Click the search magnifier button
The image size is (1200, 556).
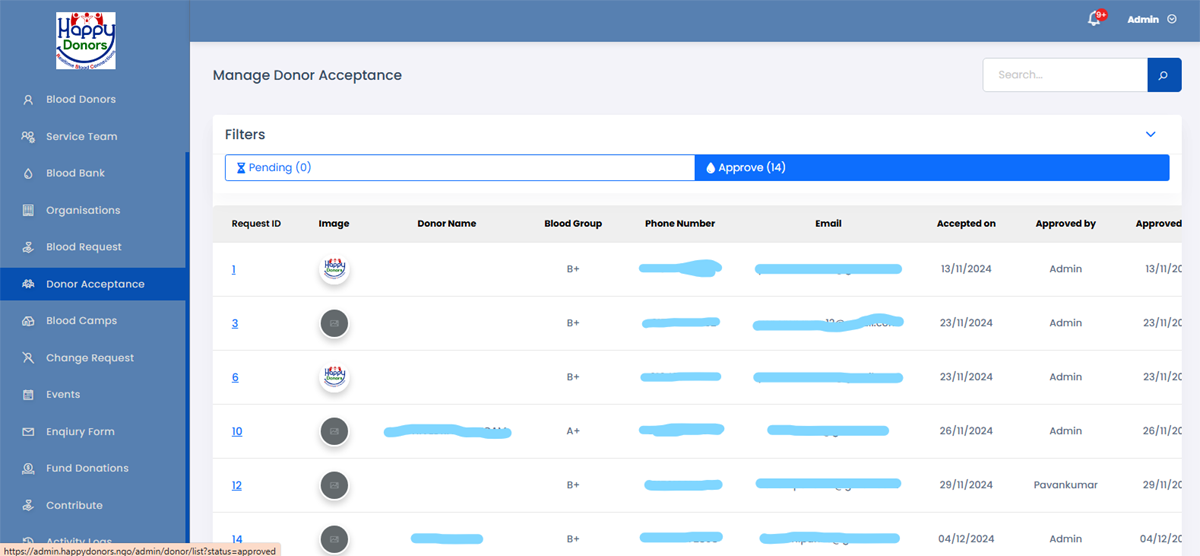(1163, 75)
